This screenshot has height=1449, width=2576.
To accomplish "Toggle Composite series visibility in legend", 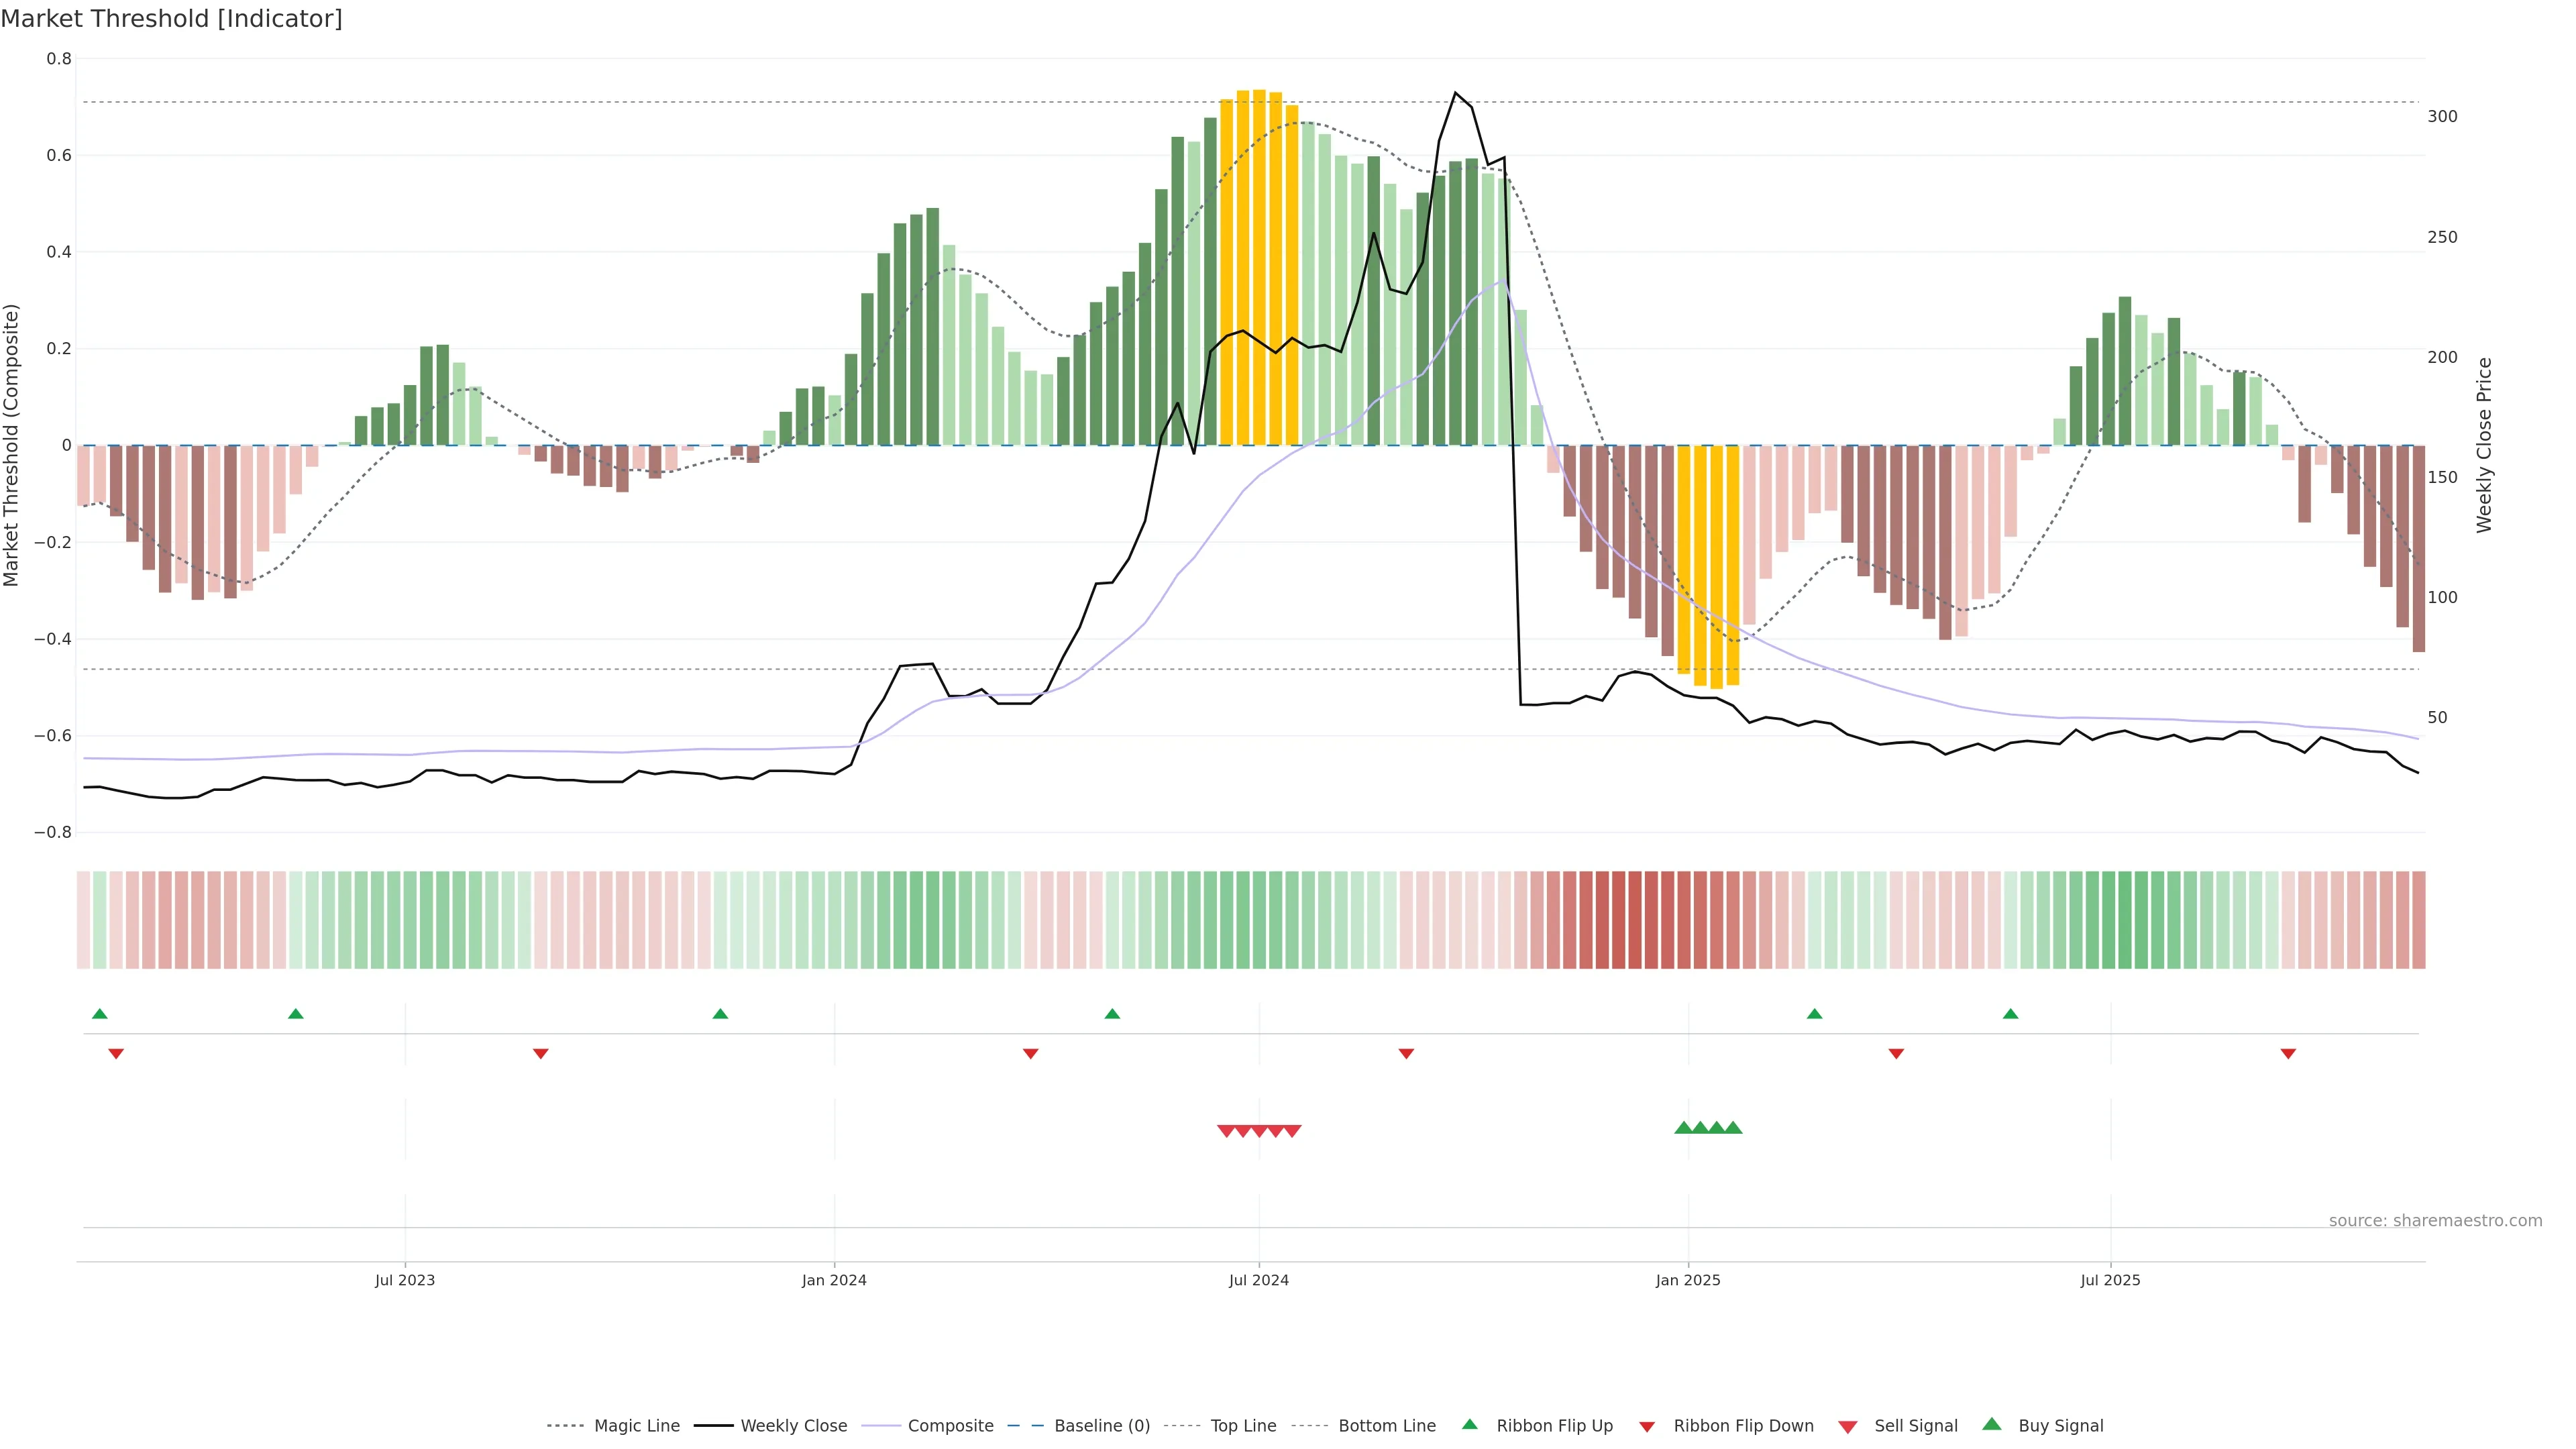I will [950, 1426].
